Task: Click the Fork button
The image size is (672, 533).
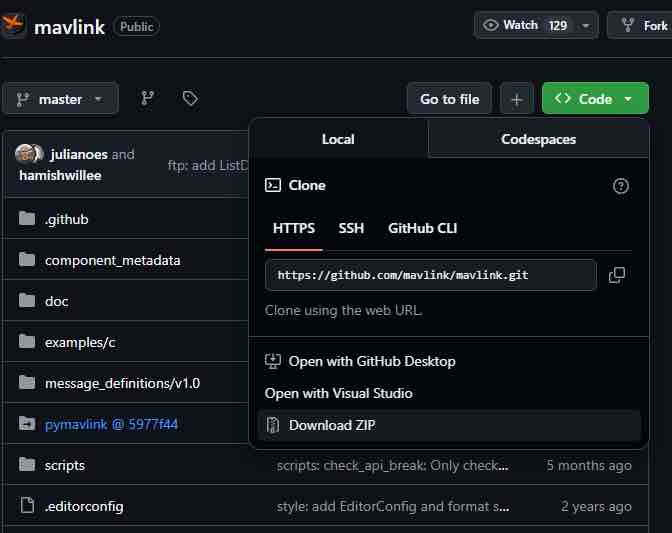Action: [640, 26]
